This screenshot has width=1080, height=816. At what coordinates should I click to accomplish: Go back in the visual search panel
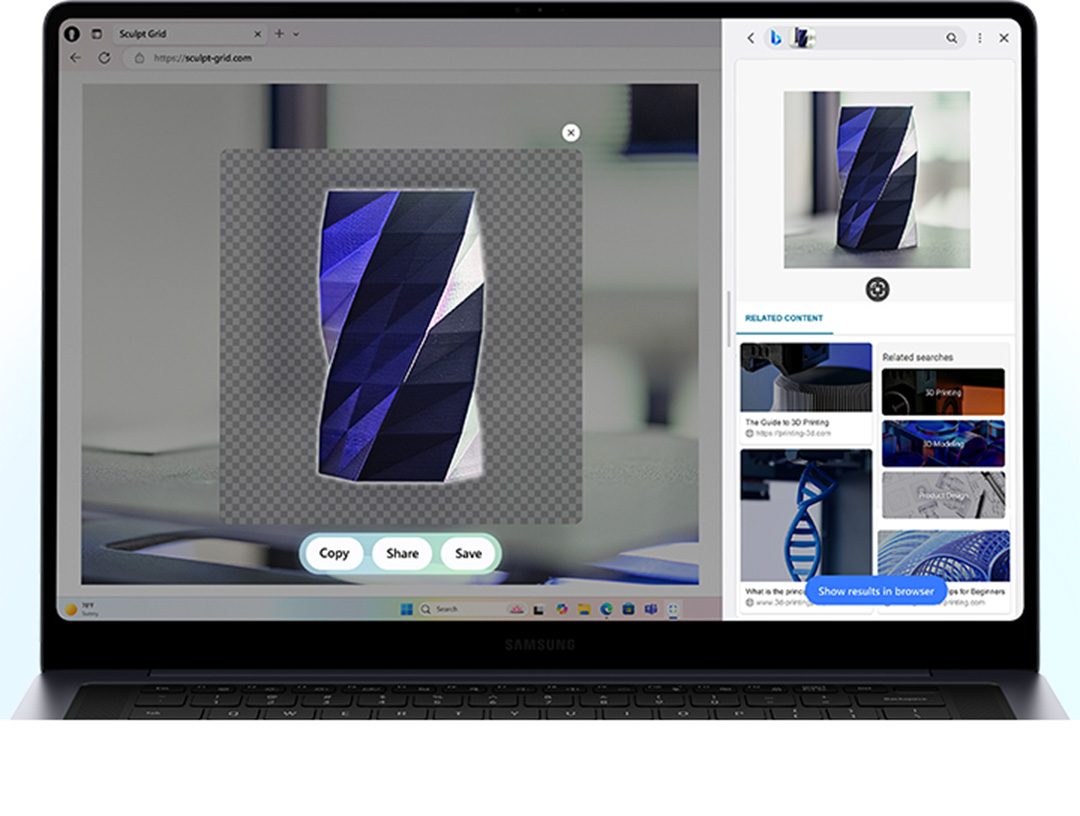point(751,39)
